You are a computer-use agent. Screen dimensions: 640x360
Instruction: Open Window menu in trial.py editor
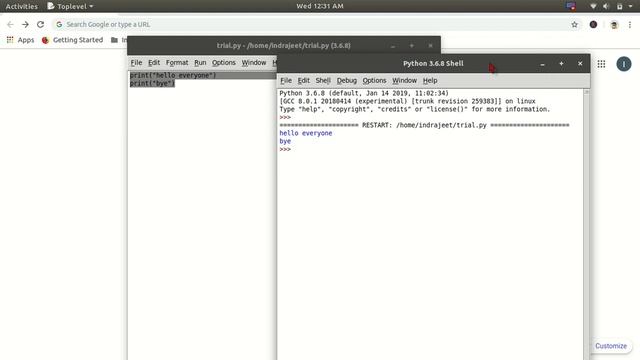(x=253, y=62)
